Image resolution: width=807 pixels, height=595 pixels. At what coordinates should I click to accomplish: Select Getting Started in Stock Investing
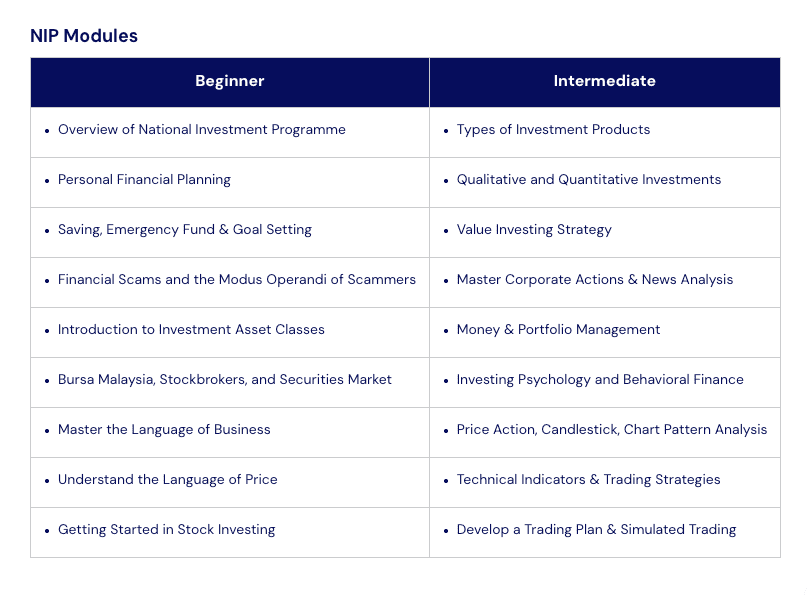[166, 530]
